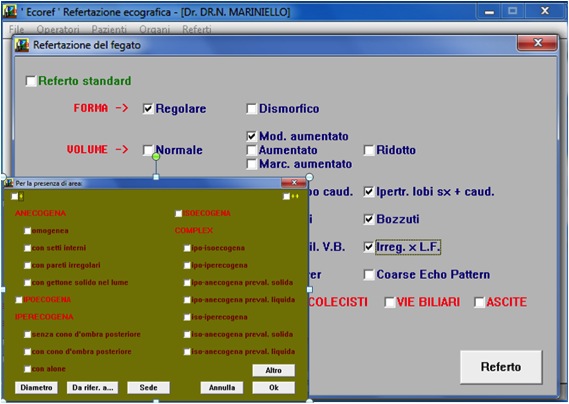The height and width of the screenshot is (404, 569).
Task: Check 'con gettone solido nel lume'
Action: click(28, 282)
